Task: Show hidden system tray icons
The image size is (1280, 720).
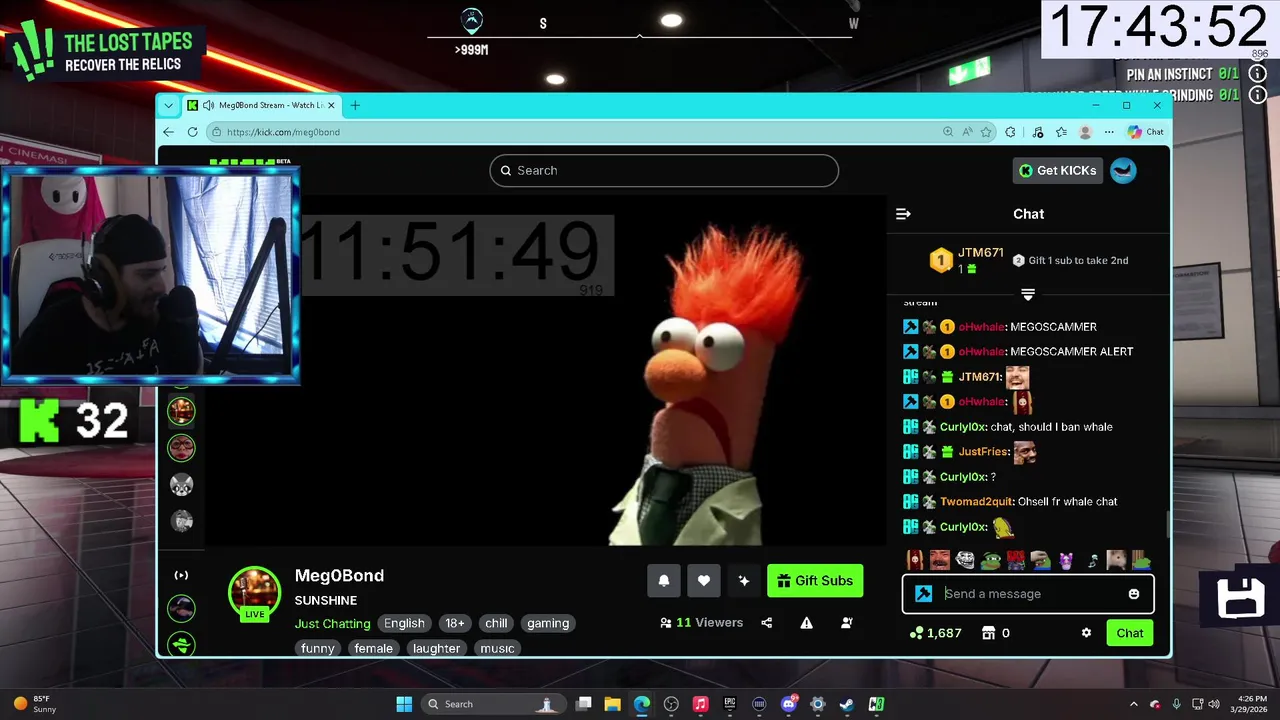Action: 1134,704
